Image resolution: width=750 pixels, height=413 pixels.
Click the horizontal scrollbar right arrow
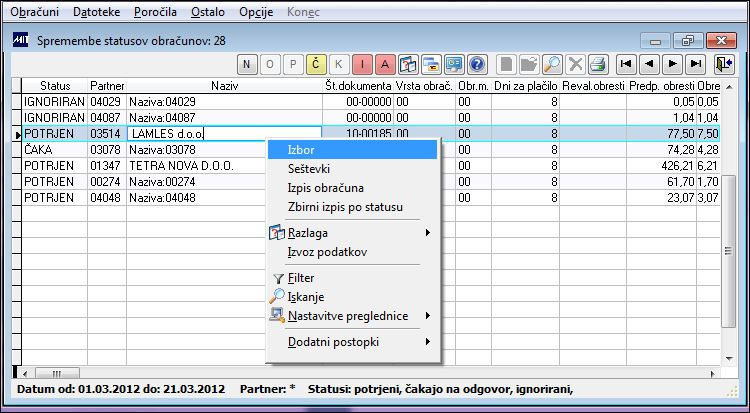712,374
